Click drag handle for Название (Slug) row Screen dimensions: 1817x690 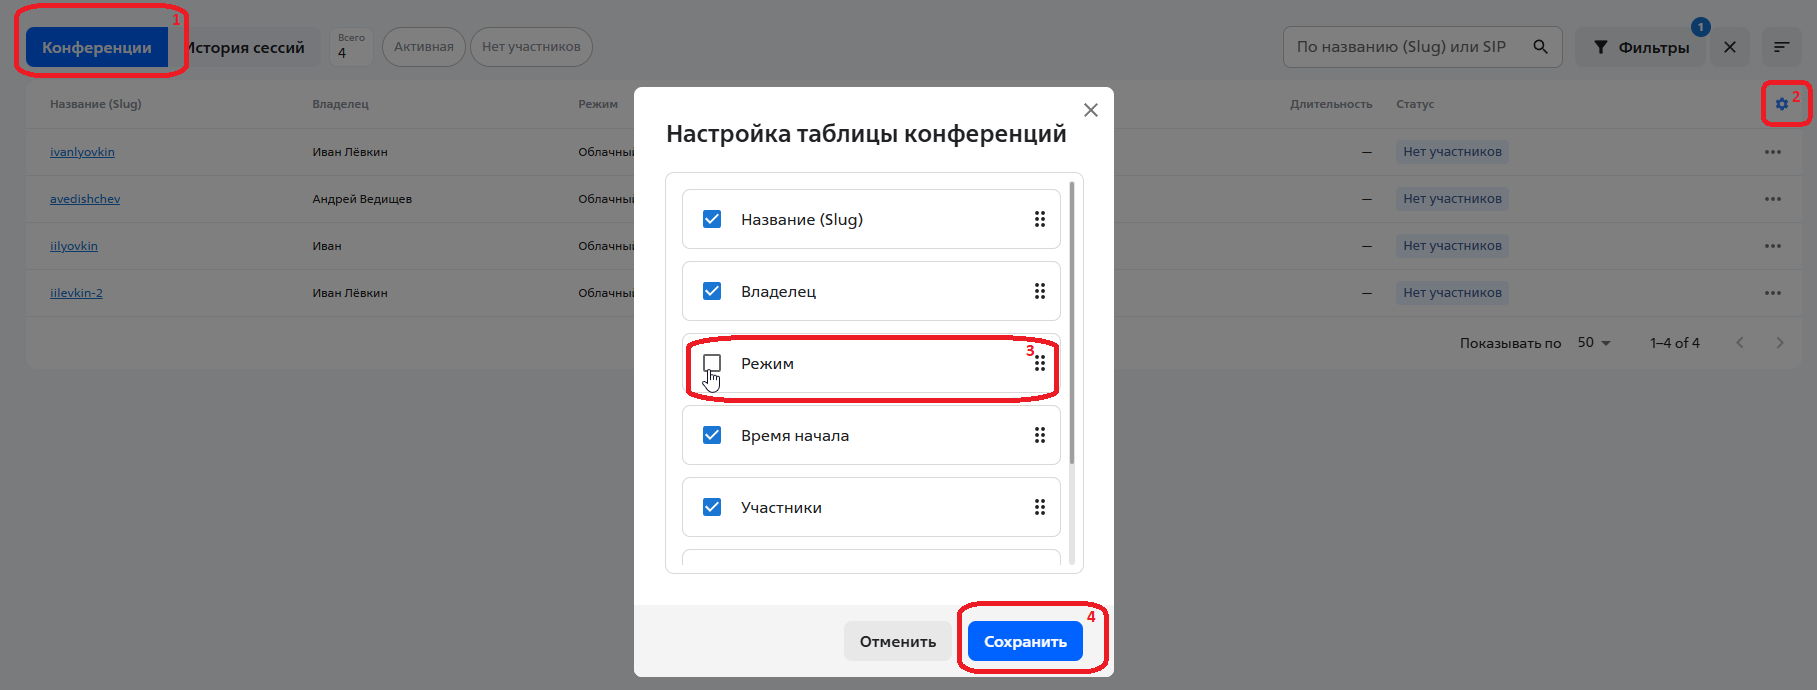point(1040,219)
